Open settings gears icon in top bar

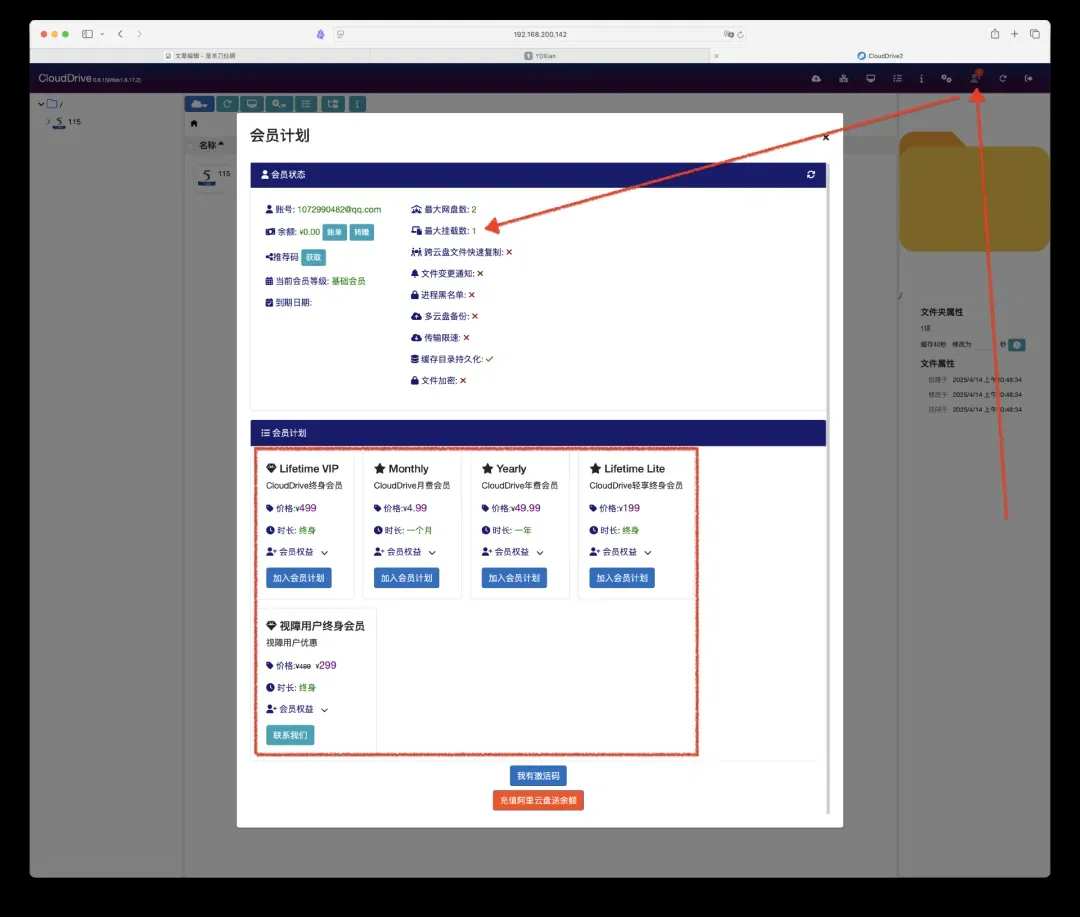[x=946, y=79]
